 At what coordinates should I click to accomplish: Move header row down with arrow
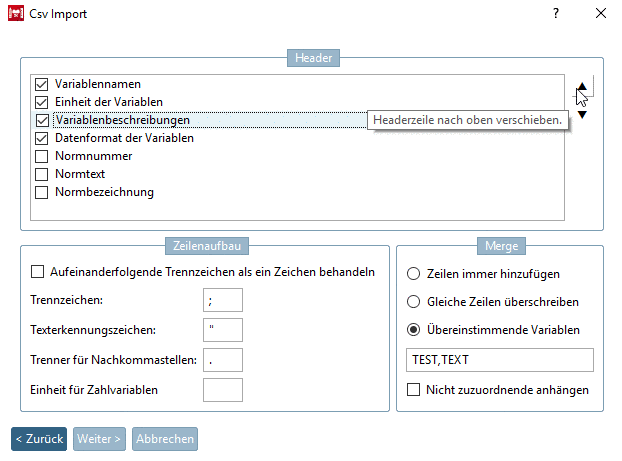point(582,115)
